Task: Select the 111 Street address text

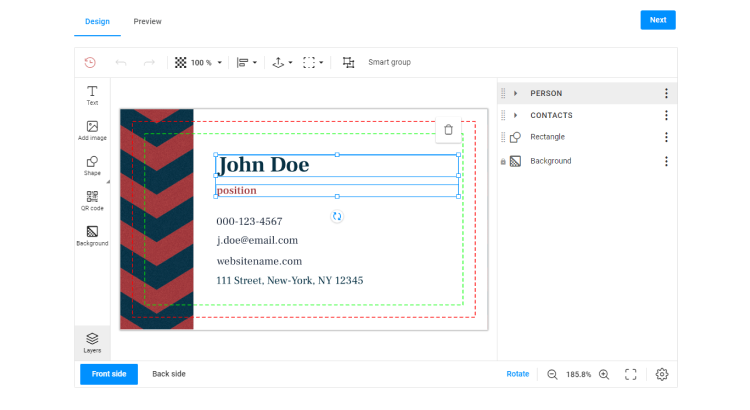Action: 290,281
